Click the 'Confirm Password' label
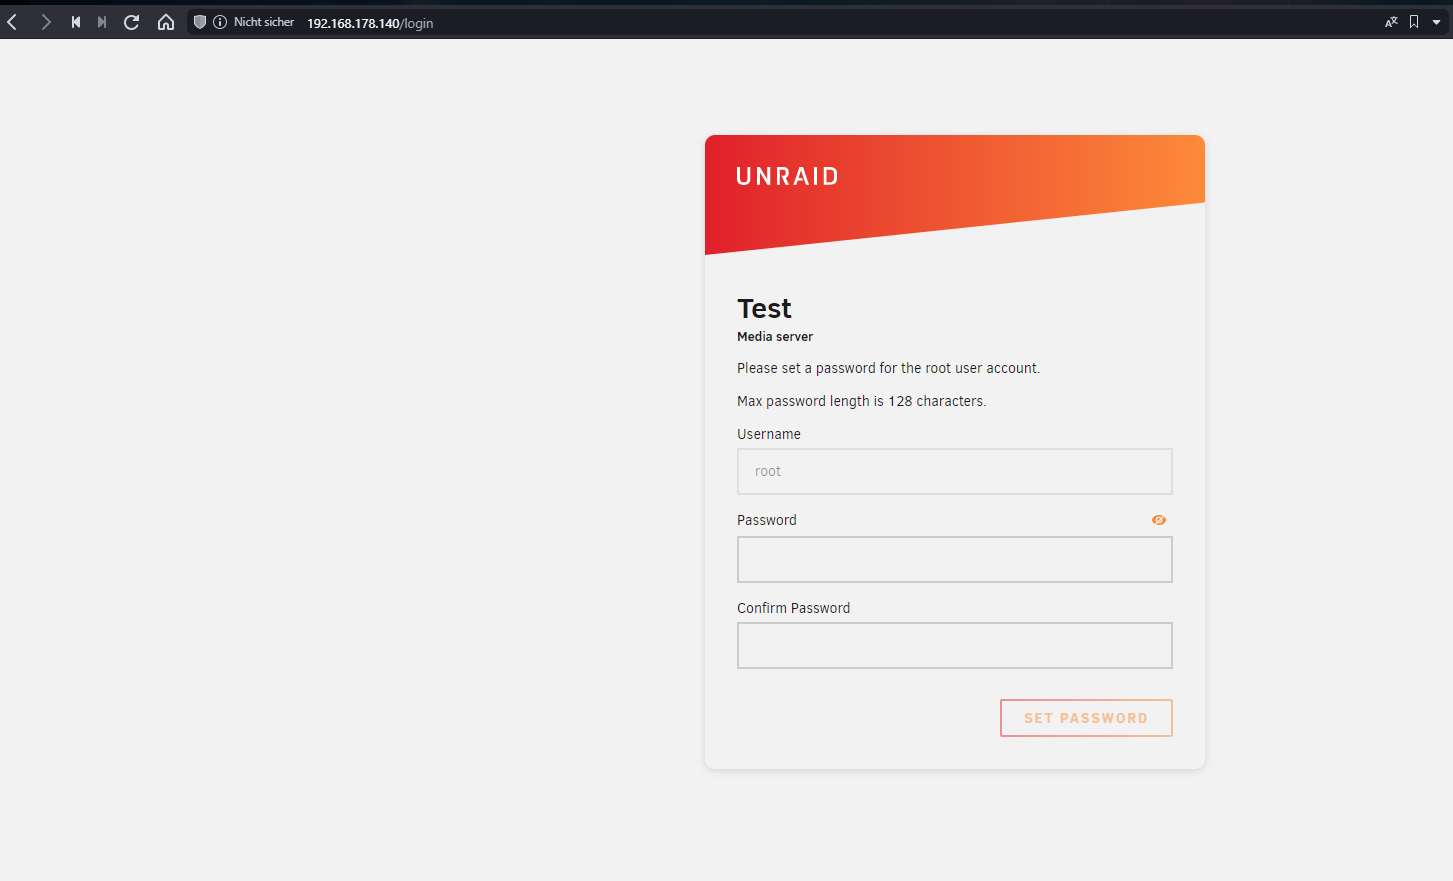This screenshot has height=881, width=1453. click(794, 608)
